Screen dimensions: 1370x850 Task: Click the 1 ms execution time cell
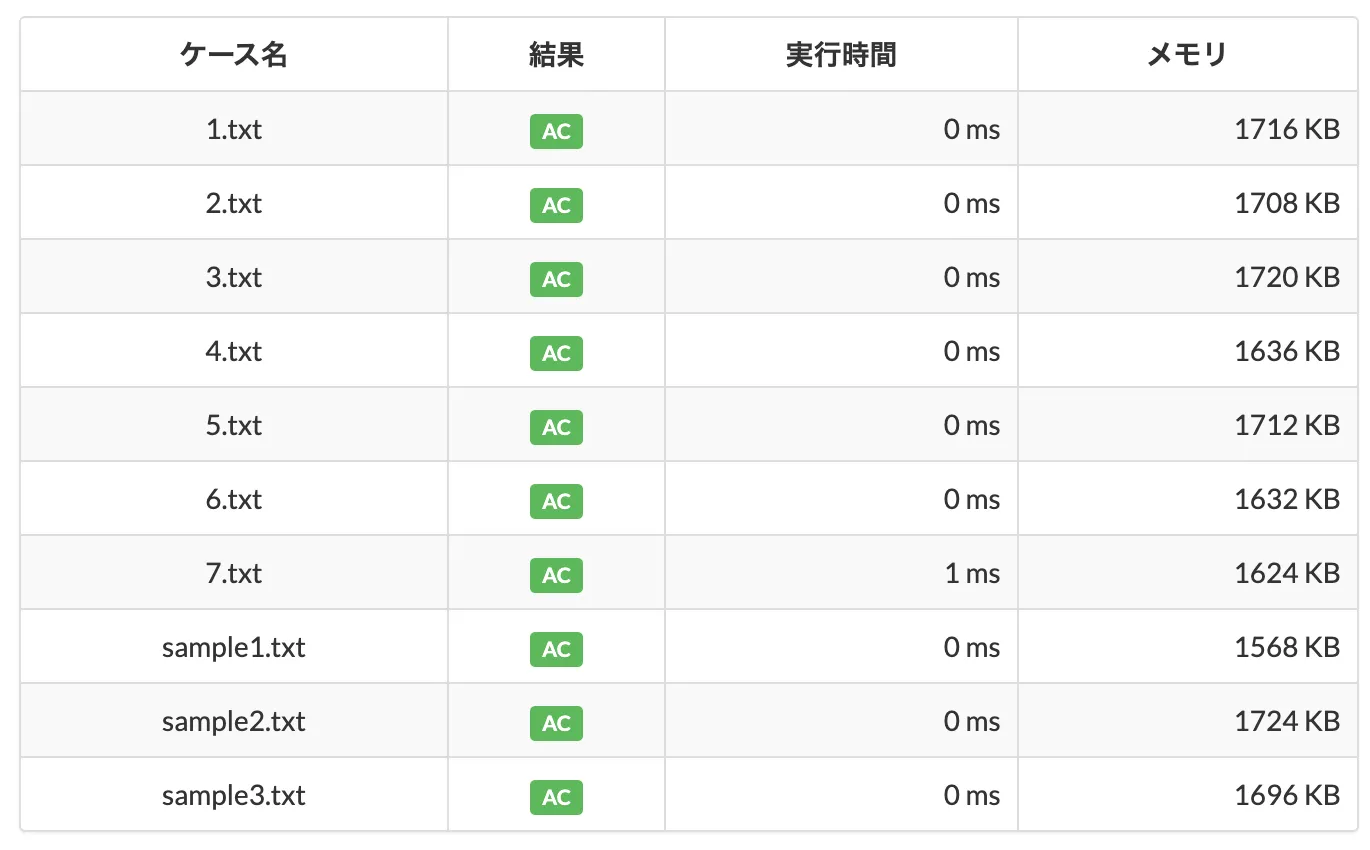point(841,573)
